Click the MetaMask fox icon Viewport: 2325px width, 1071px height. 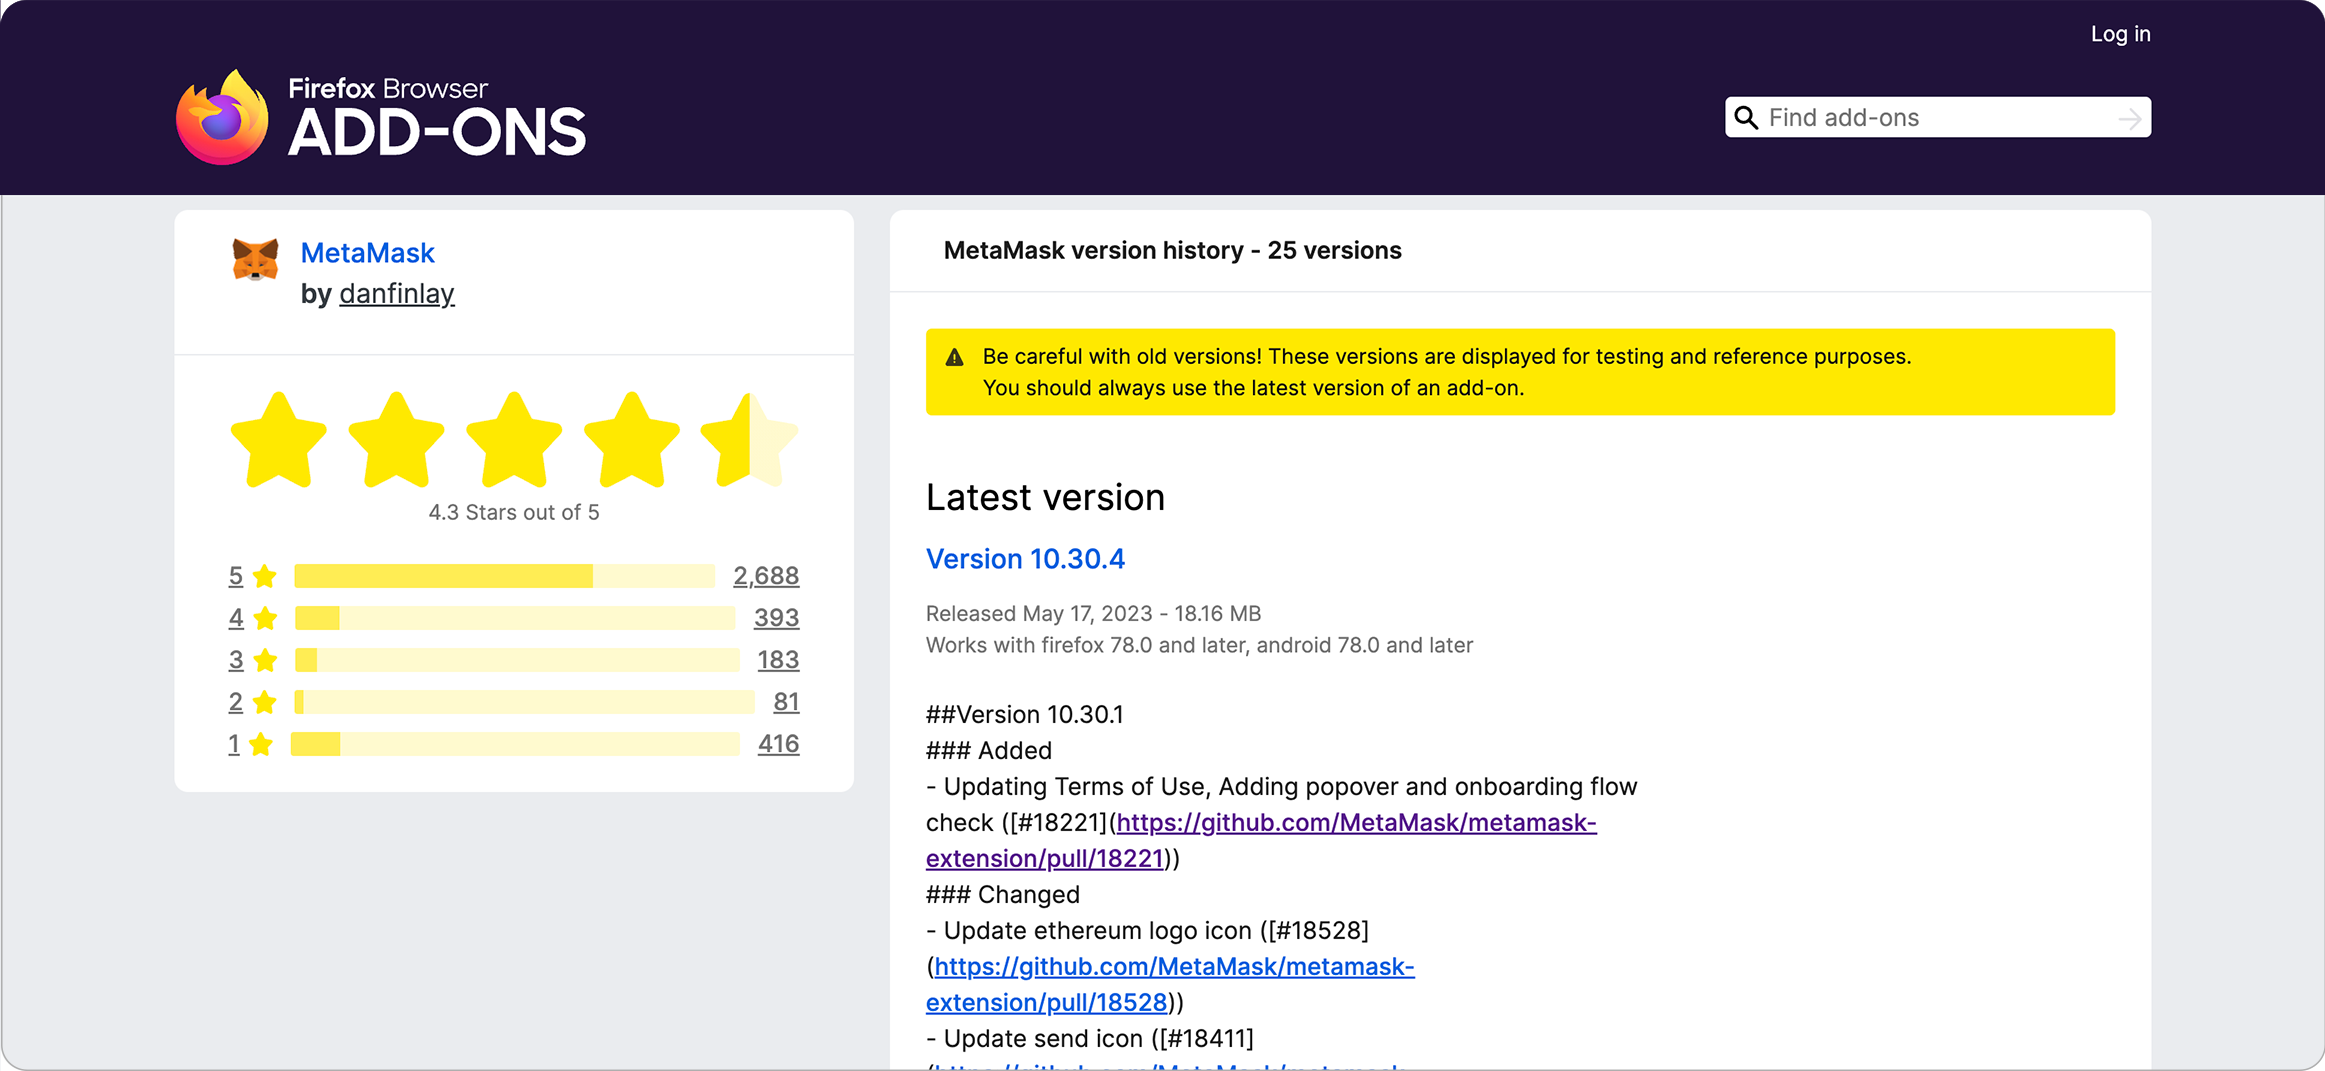tap(255, 259)
